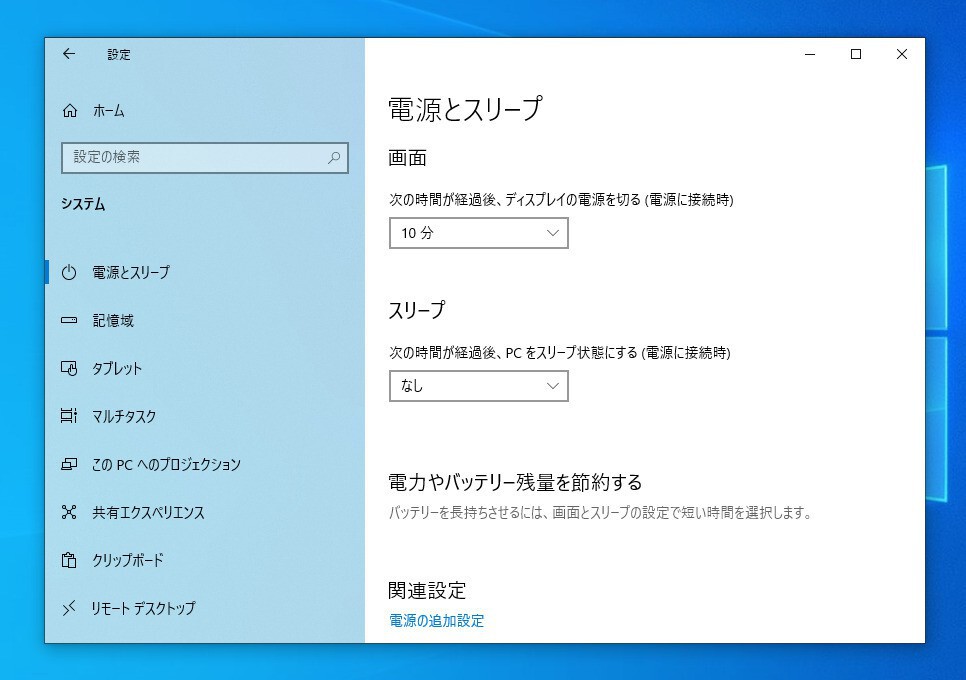Viewport: 966px width, 680px height.
Task: Open the 記憶域 settings page
Action: click(x=205, y=320)
